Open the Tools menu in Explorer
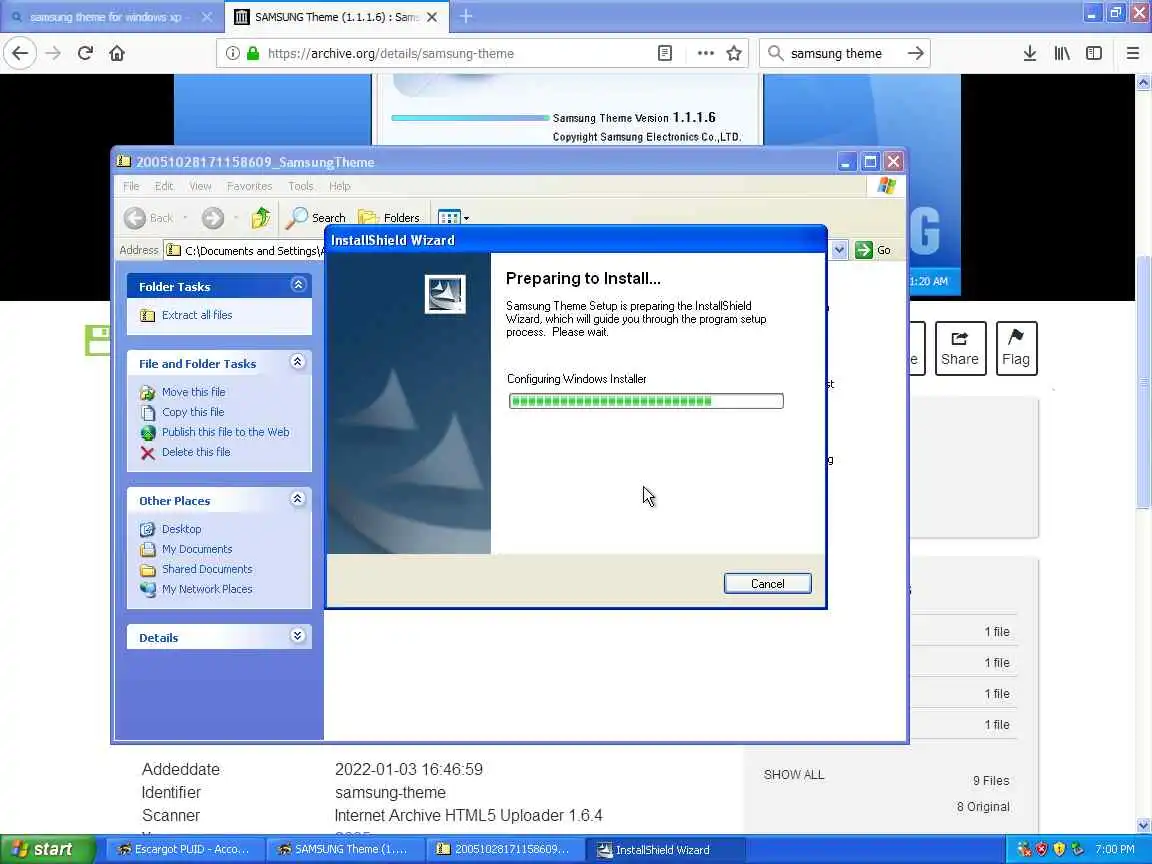 tap(300, 186)
